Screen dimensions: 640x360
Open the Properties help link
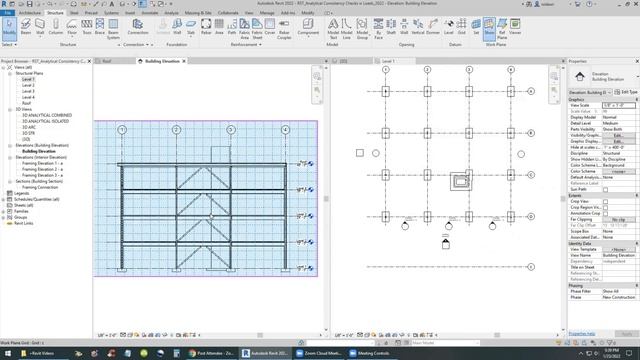(x=582, y=334)
